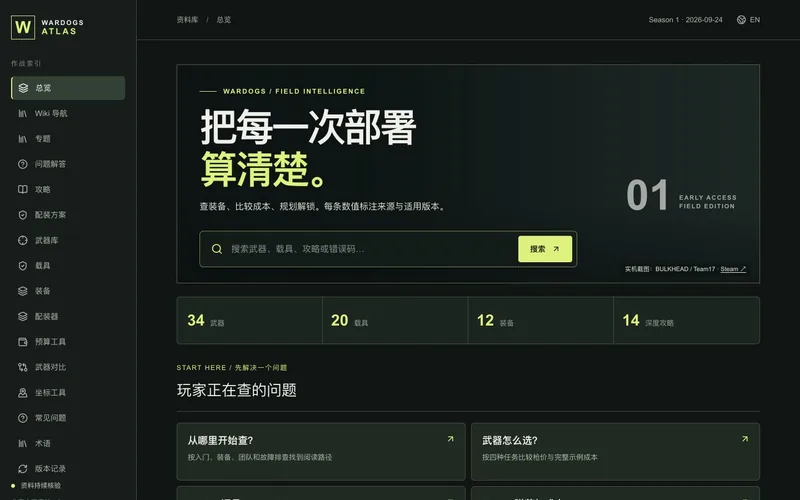The height and width of the screenshot is (500, 800).
Task: Switch language to EN
Action: [748, 20]
